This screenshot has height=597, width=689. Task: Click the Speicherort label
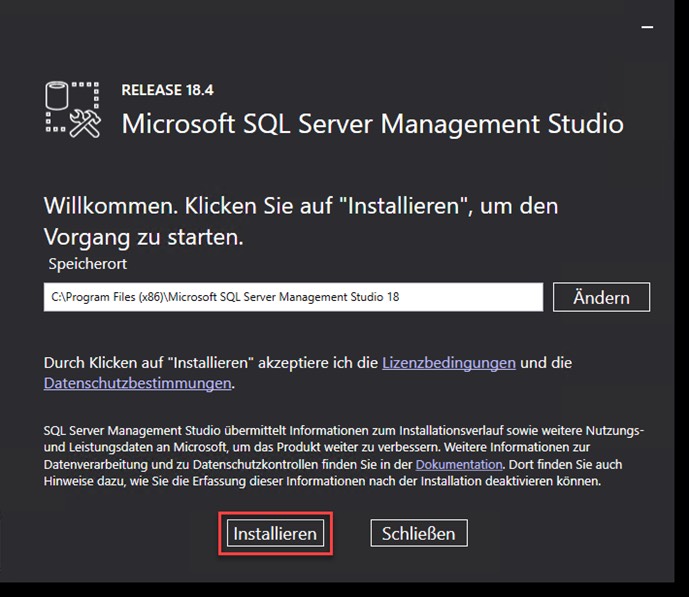(87, 264)
